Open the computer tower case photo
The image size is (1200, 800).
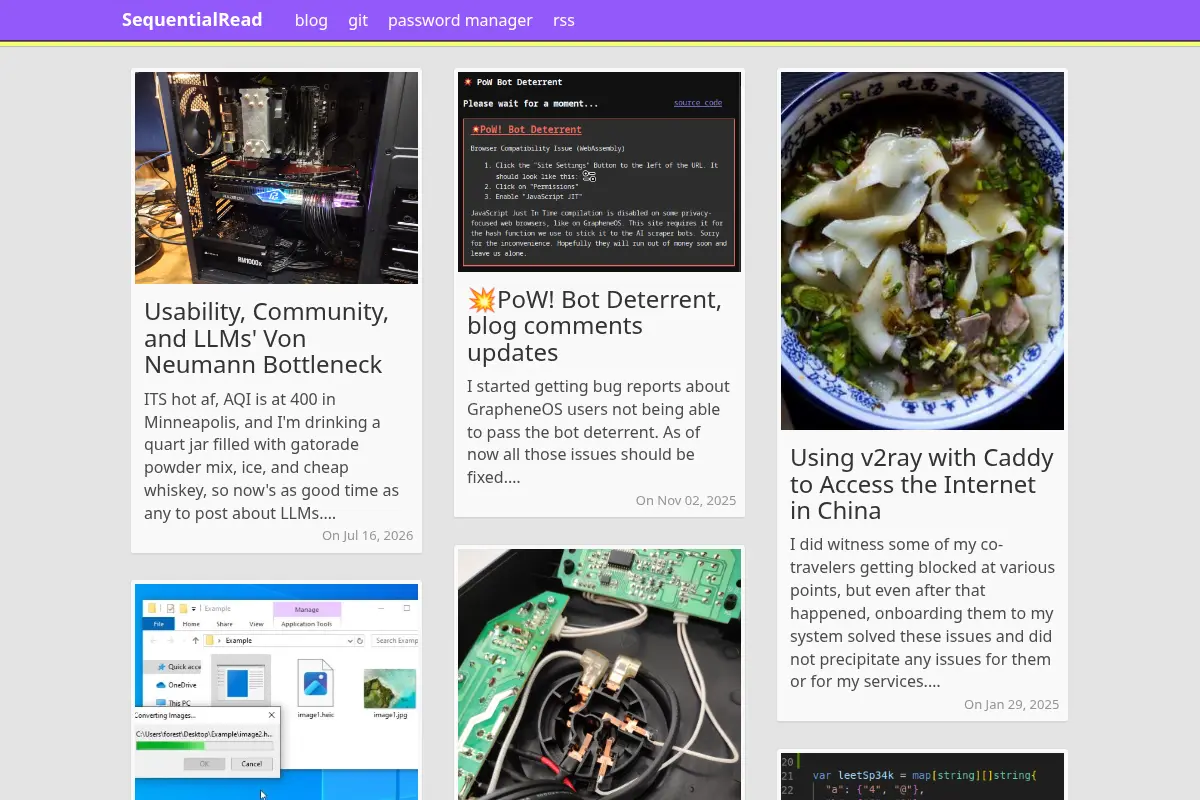click(276, 178)
